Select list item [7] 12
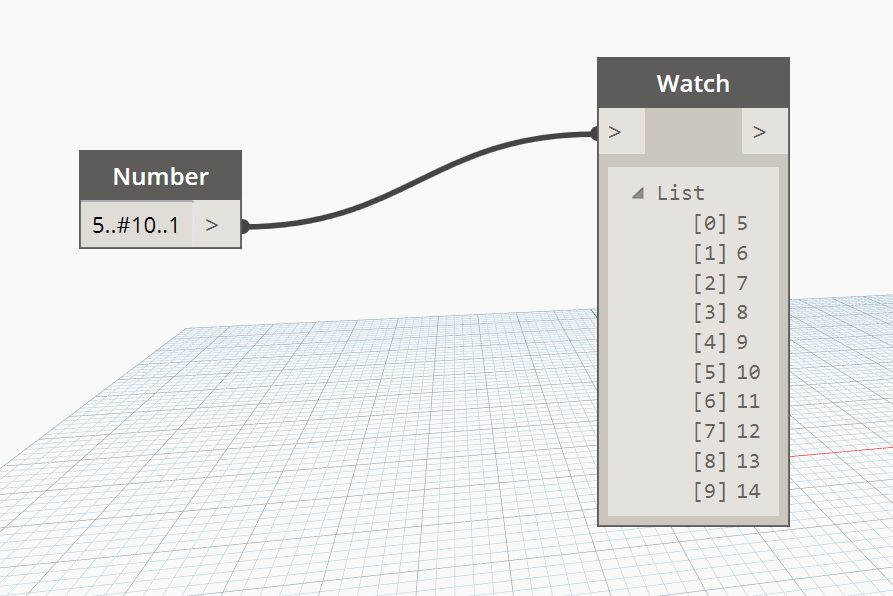This screenshot has height=596, width=893. [726, 431]
